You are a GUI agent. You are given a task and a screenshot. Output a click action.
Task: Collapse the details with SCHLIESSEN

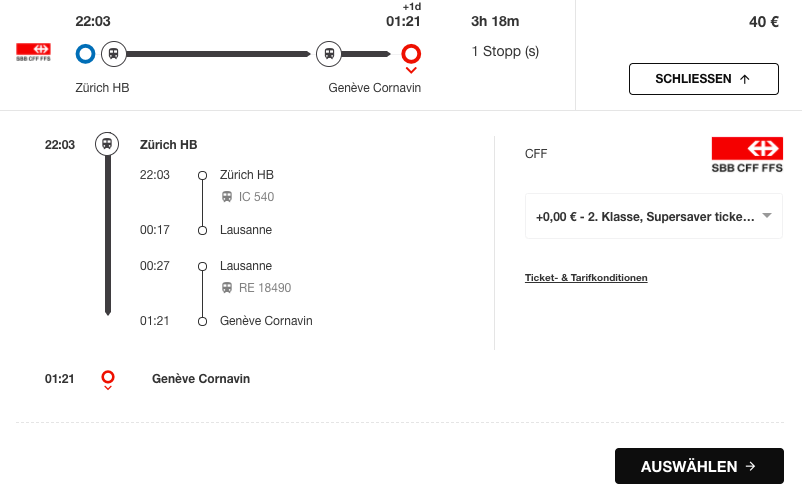pyautogui.click(x=704, y=79)
